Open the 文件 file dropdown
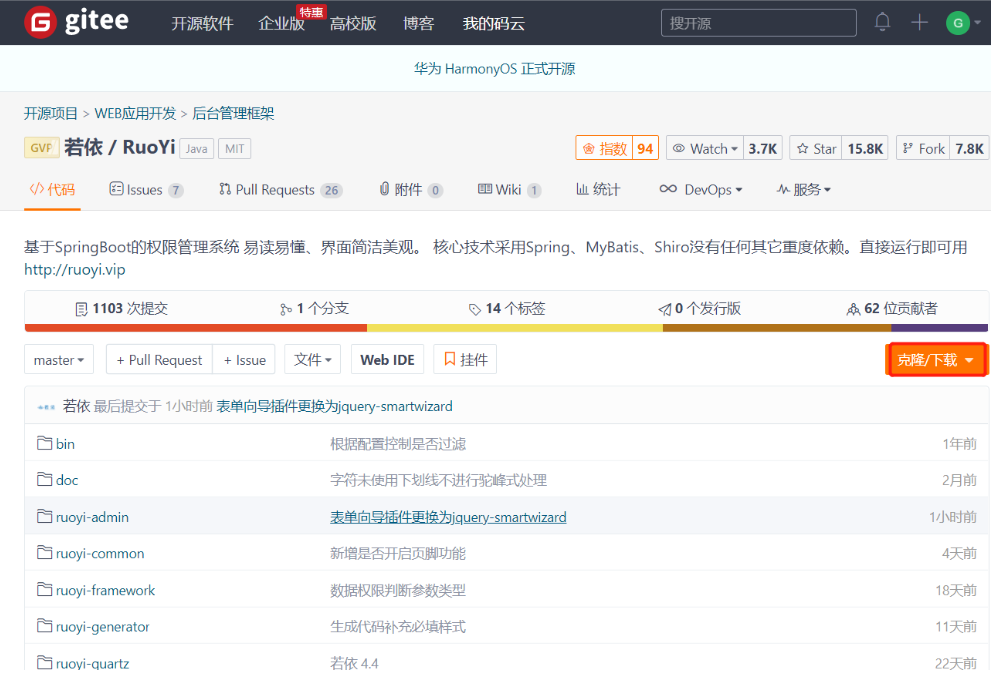Screen dimensions: 993x682 tap(313, 360)
